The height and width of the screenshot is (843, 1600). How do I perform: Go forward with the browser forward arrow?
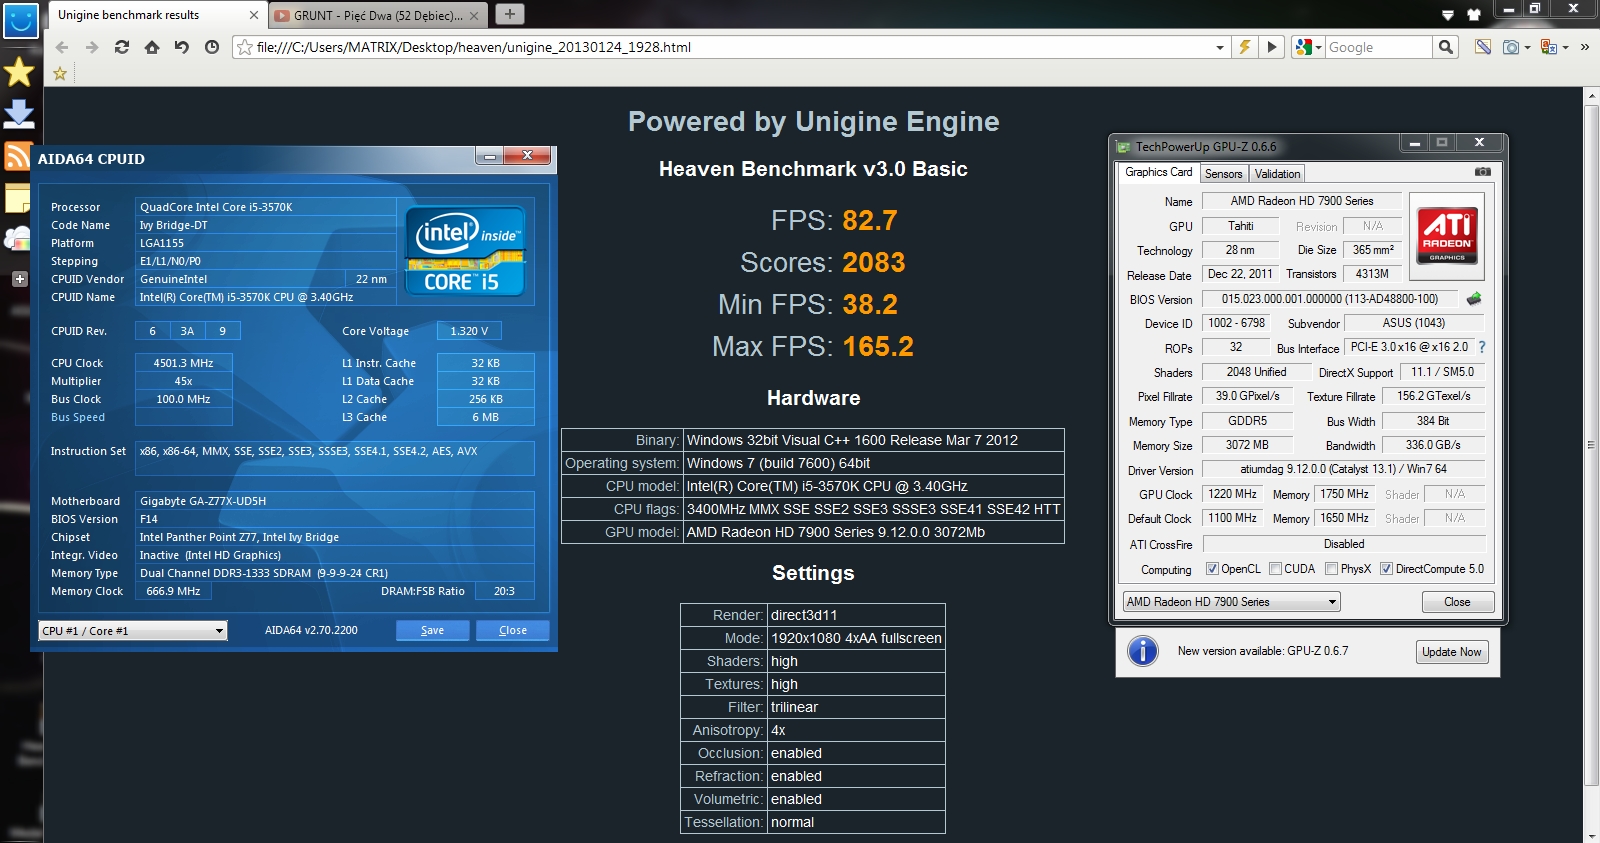pos(92,47)
